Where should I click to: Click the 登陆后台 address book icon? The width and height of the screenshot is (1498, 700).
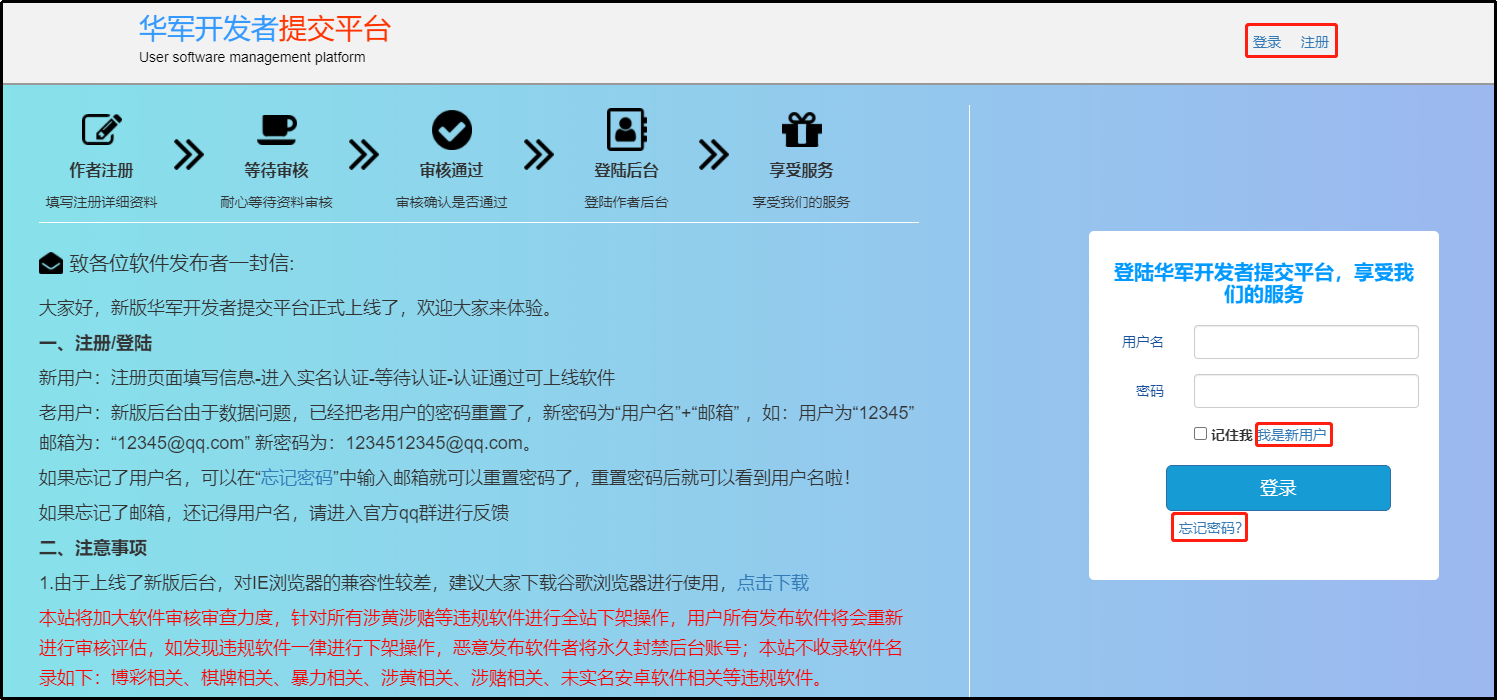click(627, 130)
